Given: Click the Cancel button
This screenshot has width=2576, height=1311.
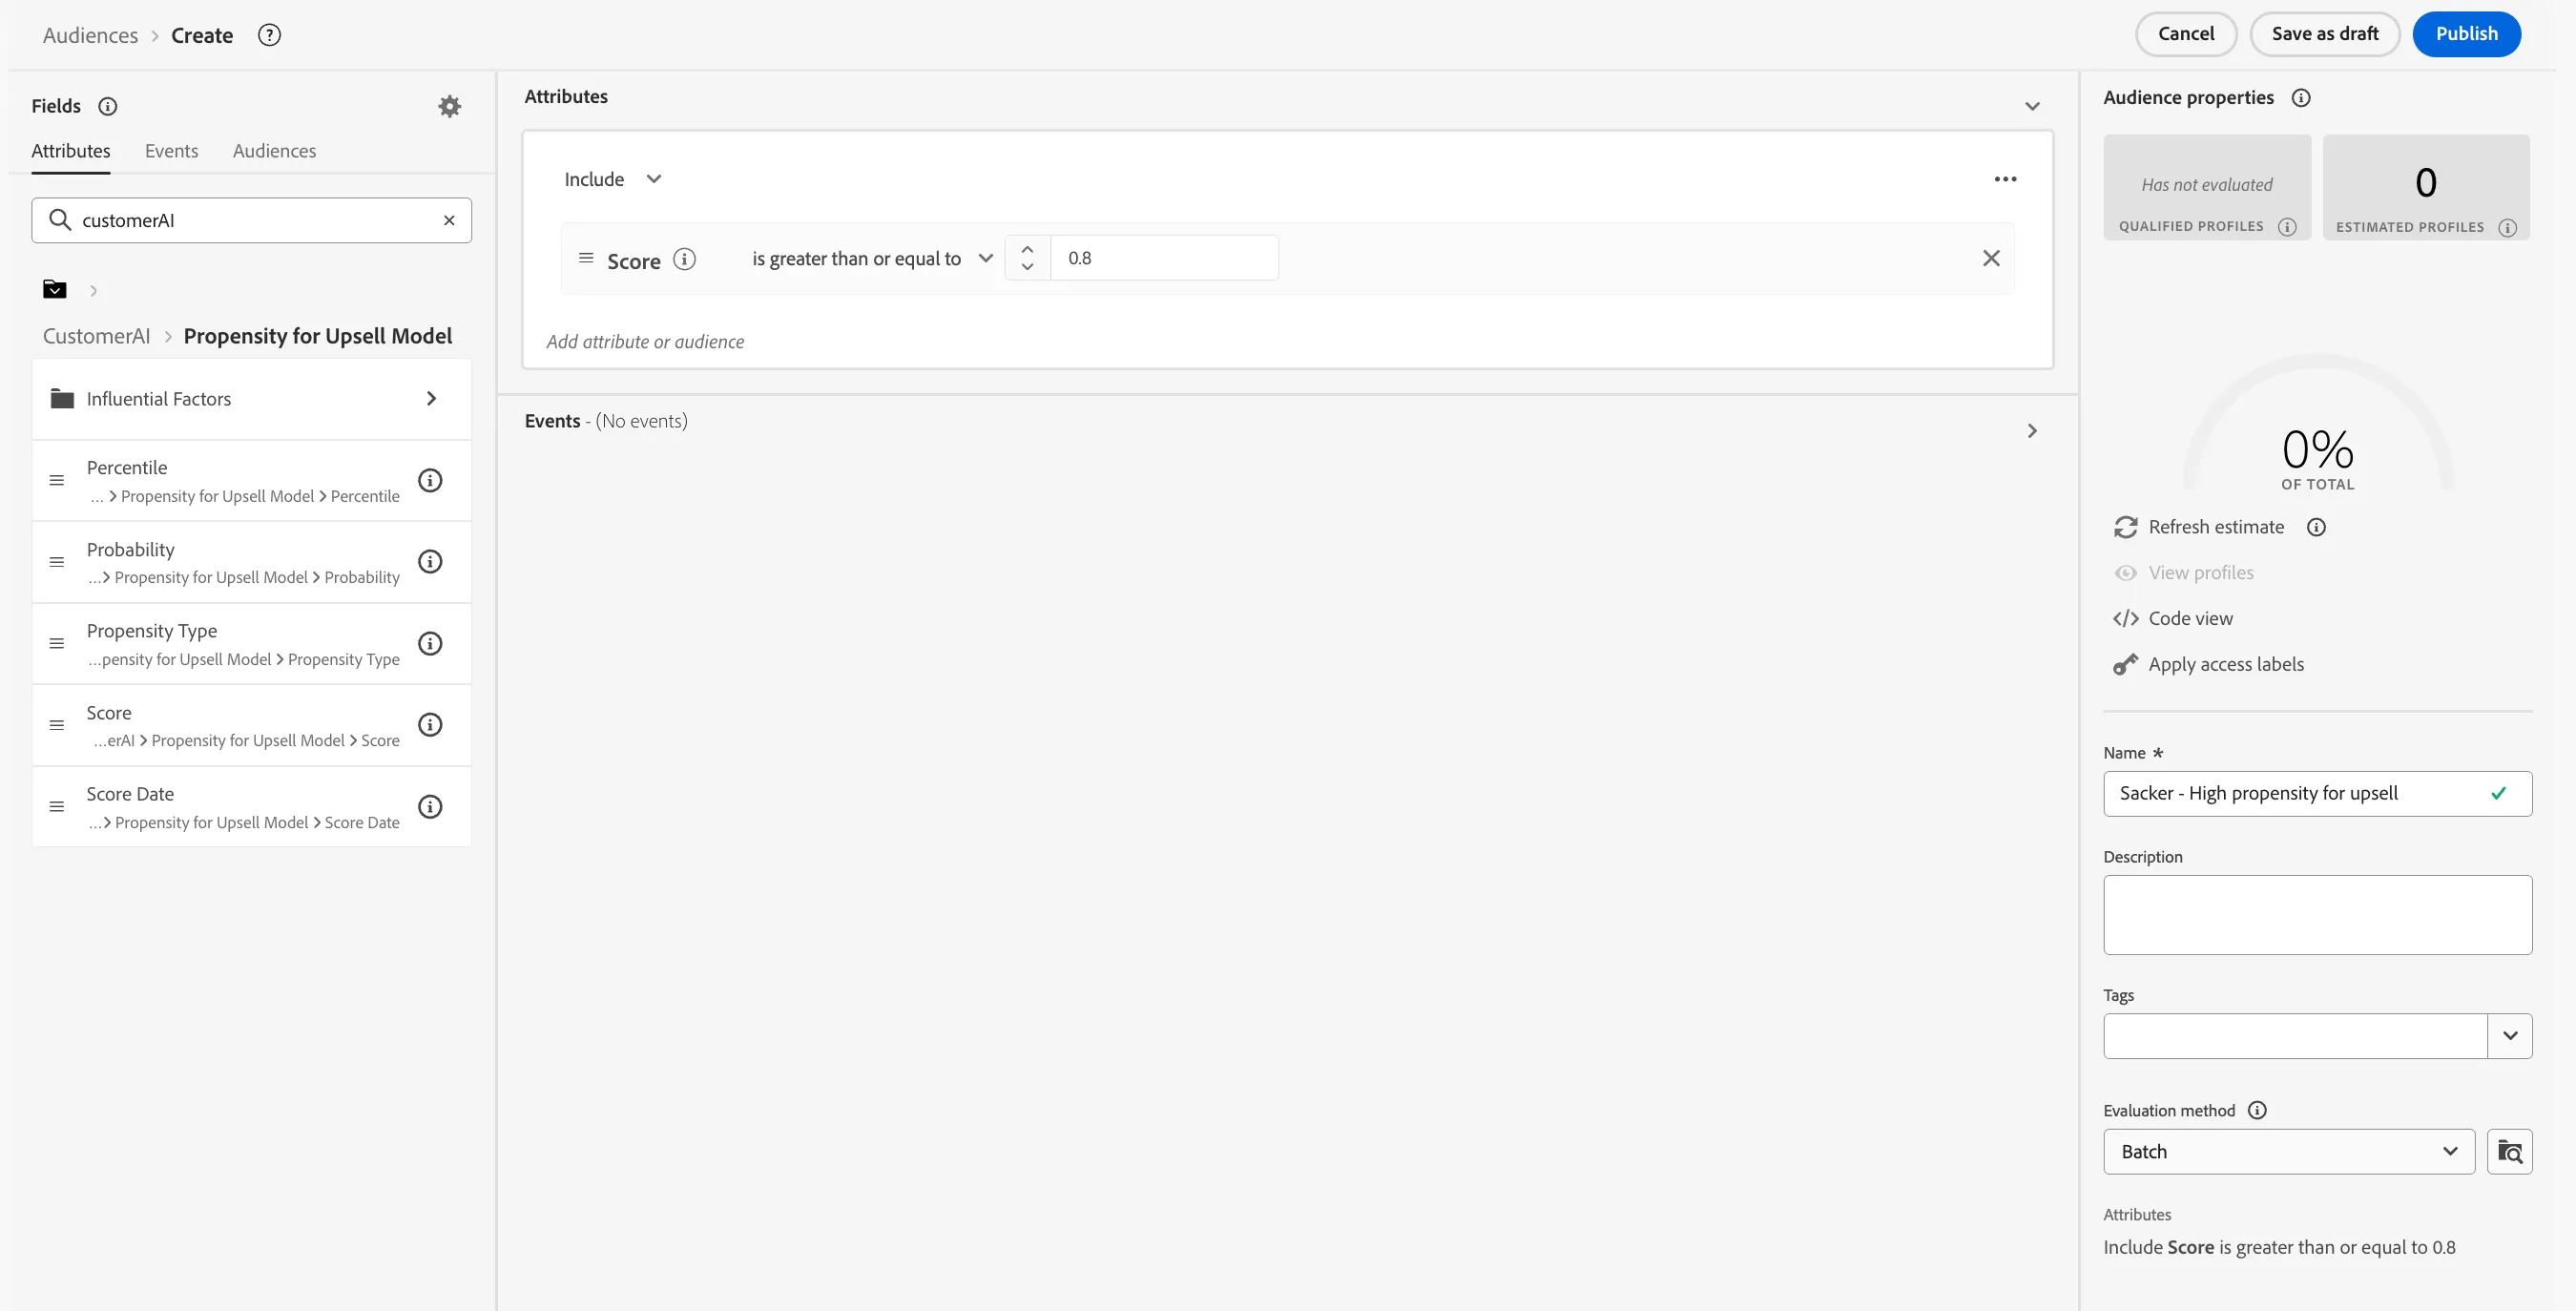Looking at the screenshot, I should tap(2186, 34).
